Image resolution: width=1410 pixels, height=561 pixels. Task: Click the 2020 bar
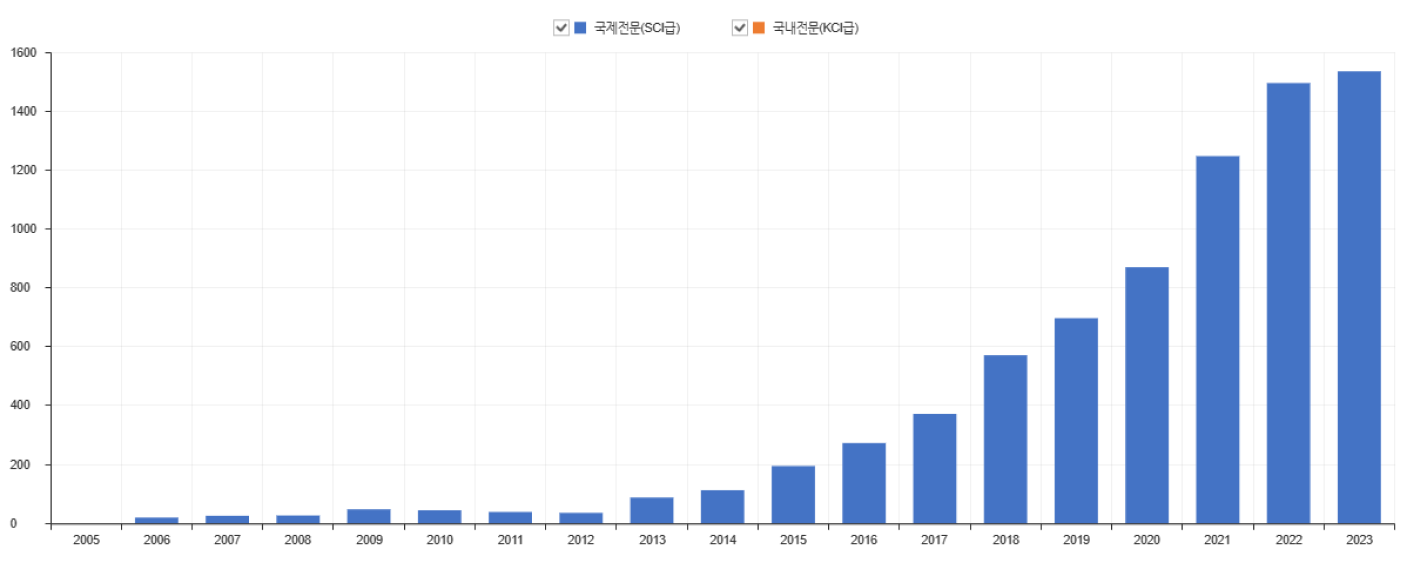click(x=1147, y=395)
